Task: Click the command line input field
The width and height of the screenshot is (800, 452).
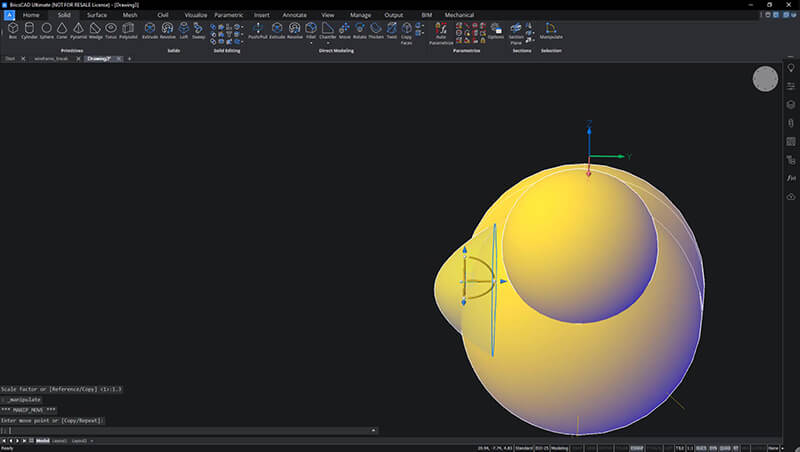Action: pyautogui.click(x=189, y=431)
